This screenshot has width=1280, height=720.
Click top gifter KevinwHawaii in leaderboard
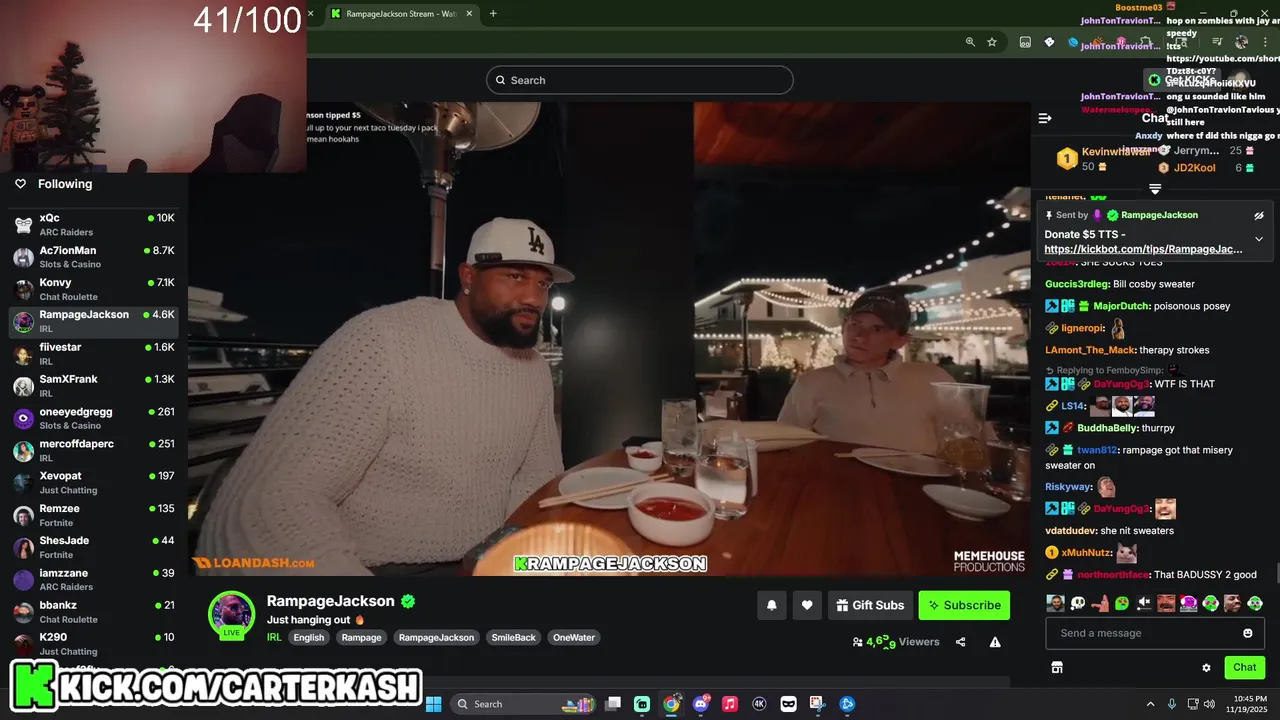click(x=1116, y=152)
